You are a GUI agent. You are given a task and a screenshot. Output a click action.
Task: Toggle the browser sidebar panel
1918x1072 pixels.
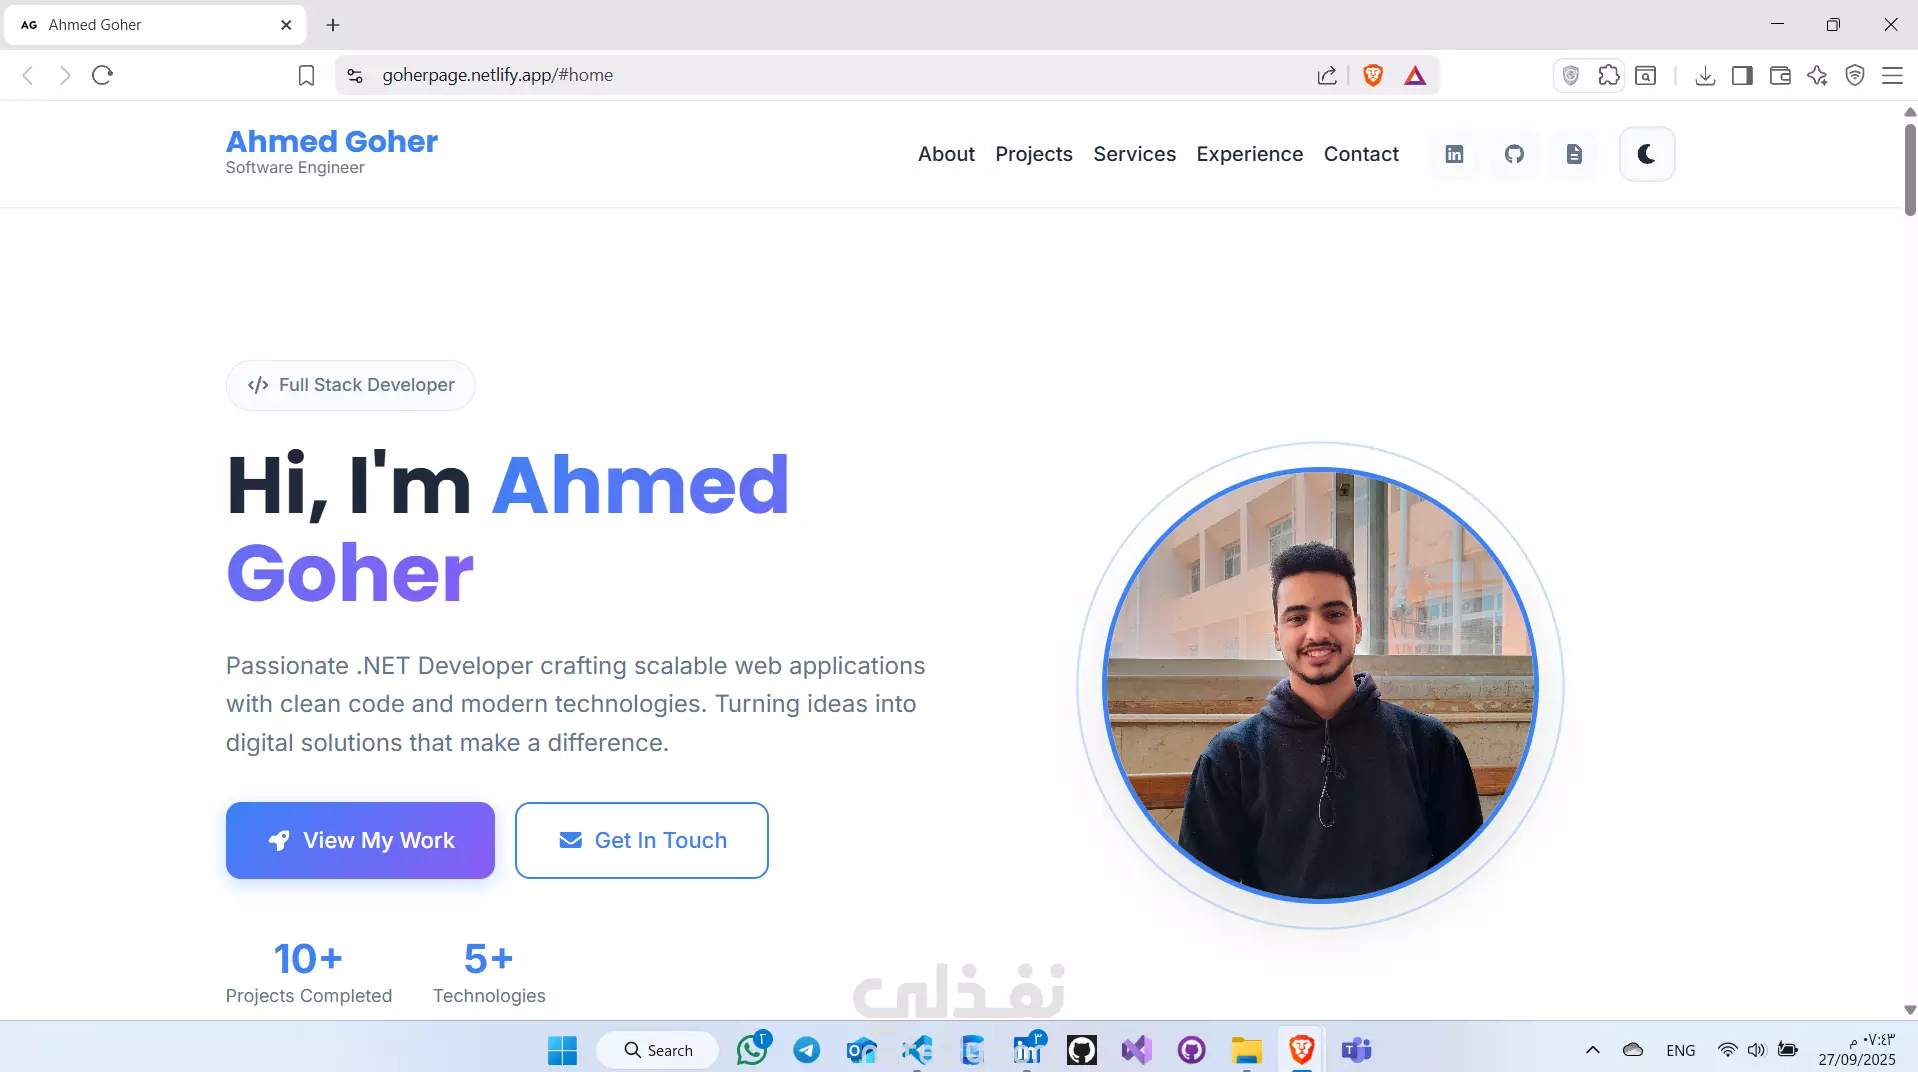(1742, 75)
